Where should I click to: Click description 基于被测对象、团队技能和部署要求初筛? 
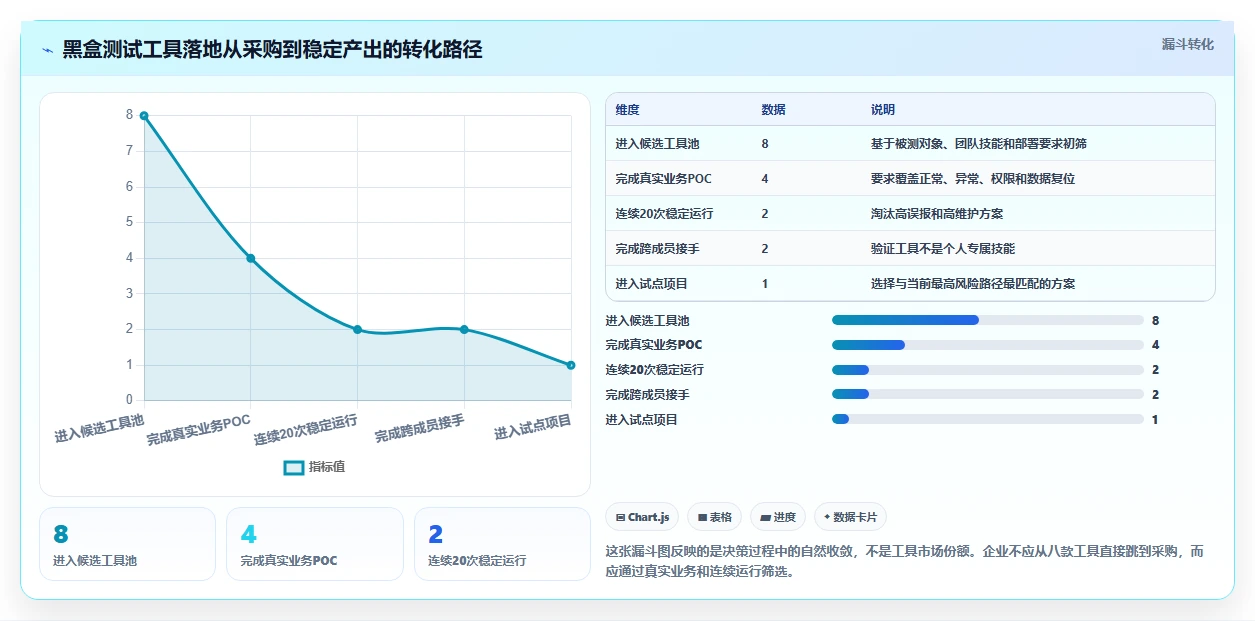[979, 144]
